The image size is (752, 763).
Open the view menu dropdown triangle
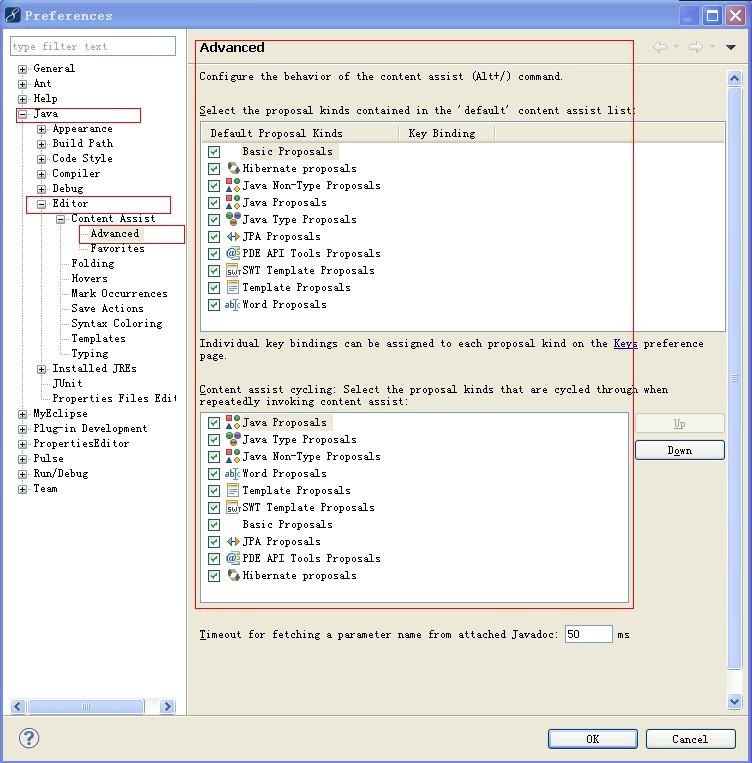click(x=731, y=47)
